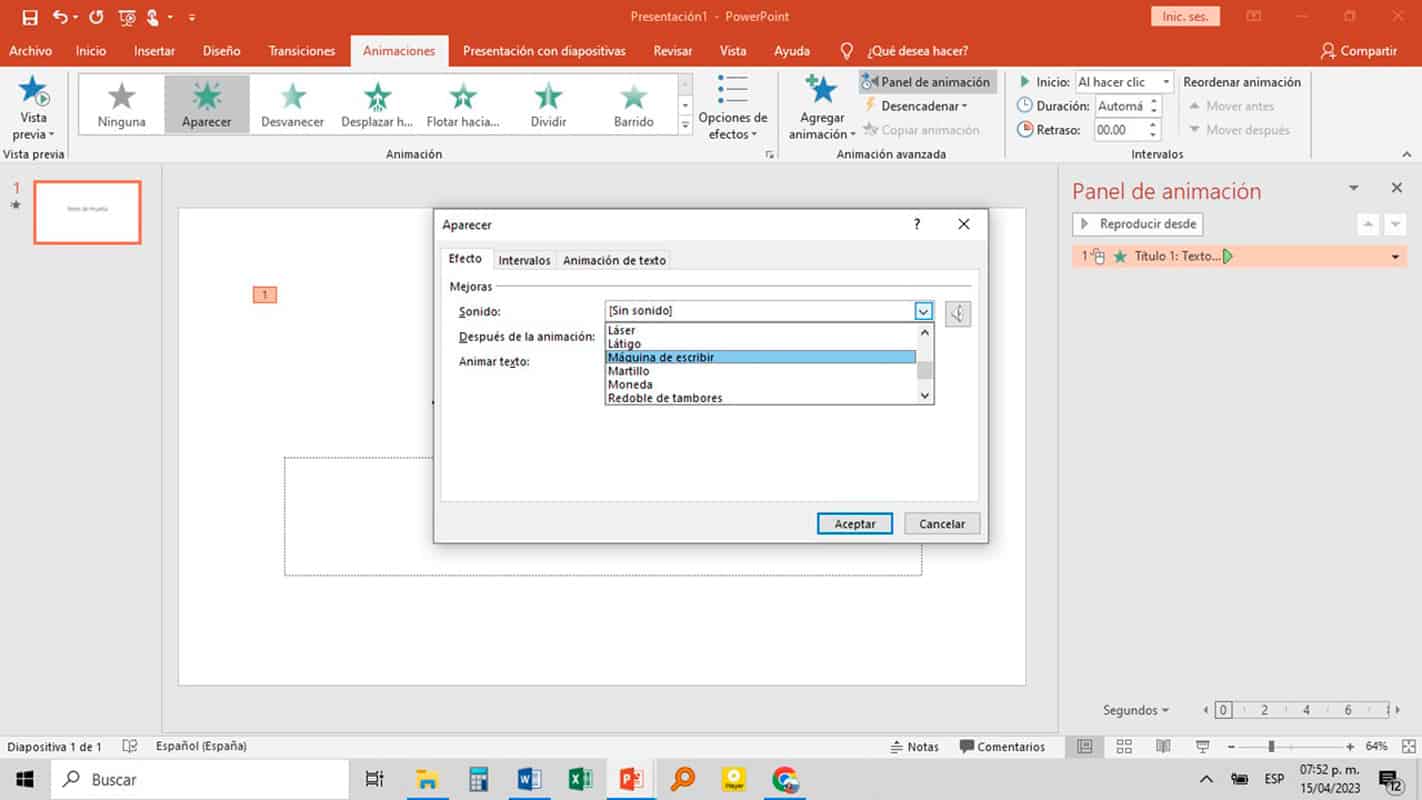Switch to the Animación de texto tab
This screenshot has height=800, width=1422.
[x=614, y=260]
